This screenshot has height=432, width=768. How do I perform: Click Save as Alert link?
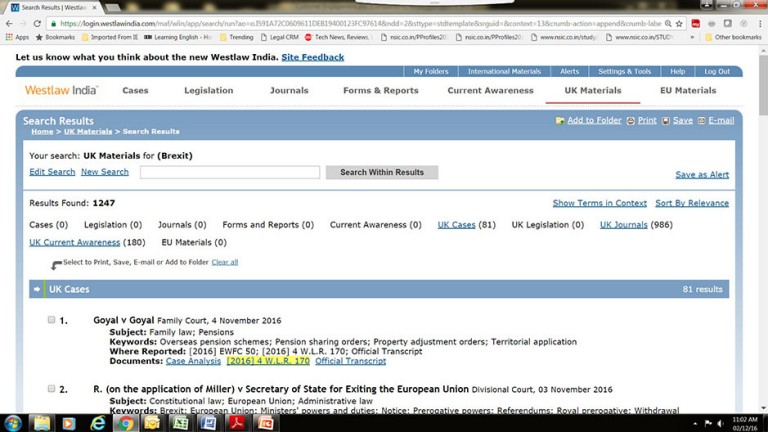point(702,175)
